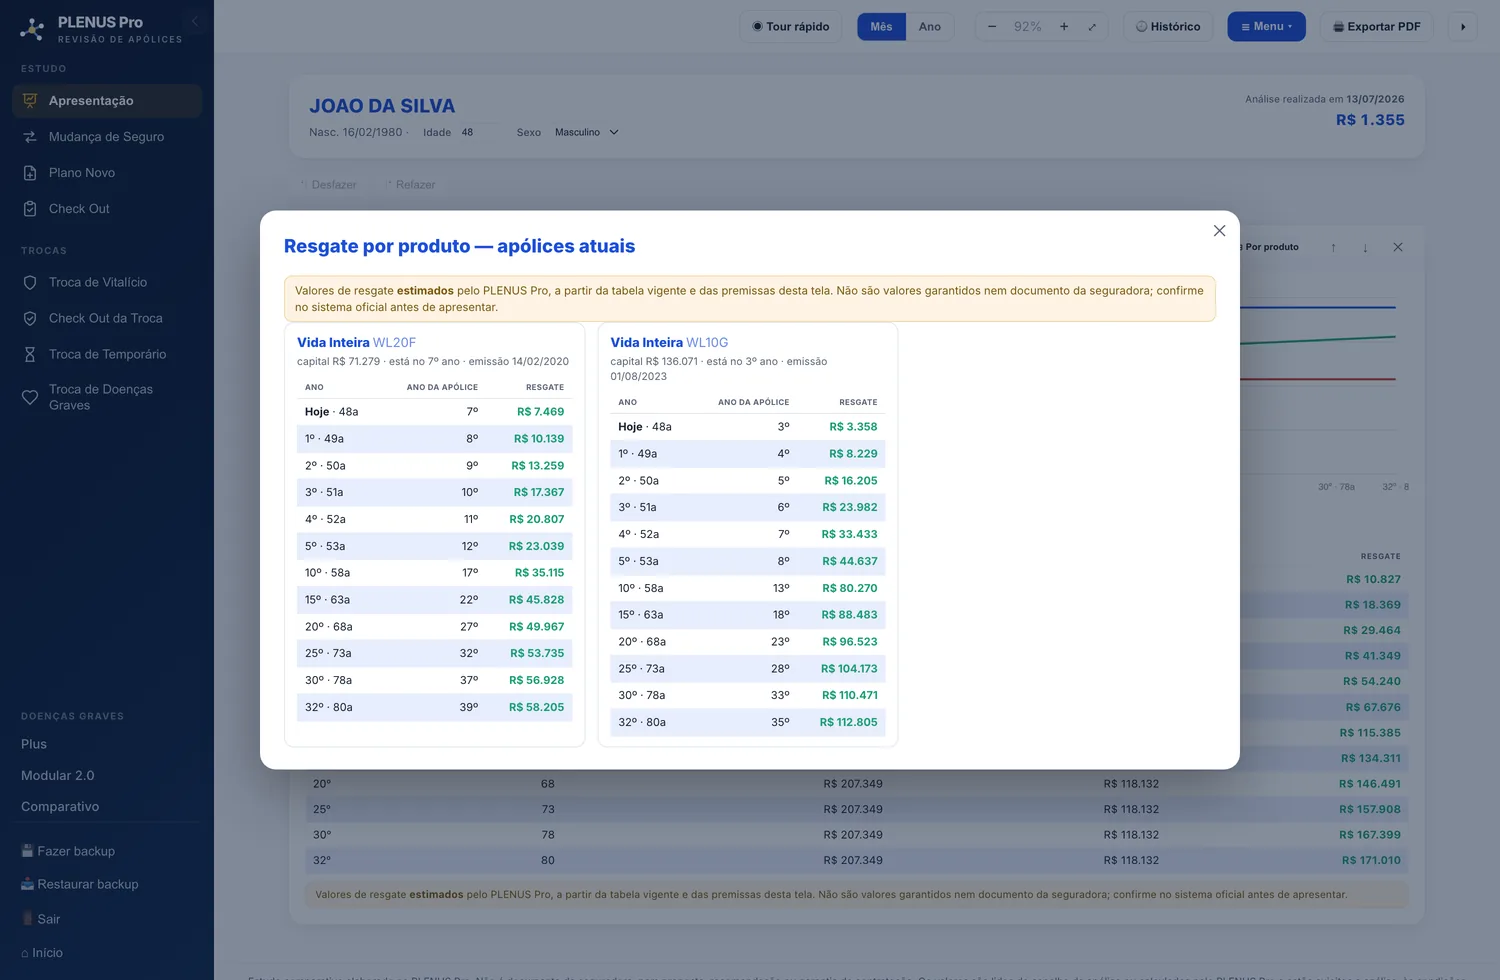This screenshot has height=980, width=1500.
Task: Click the down arrow in the Por produto panel
Action: point(1365,247)
